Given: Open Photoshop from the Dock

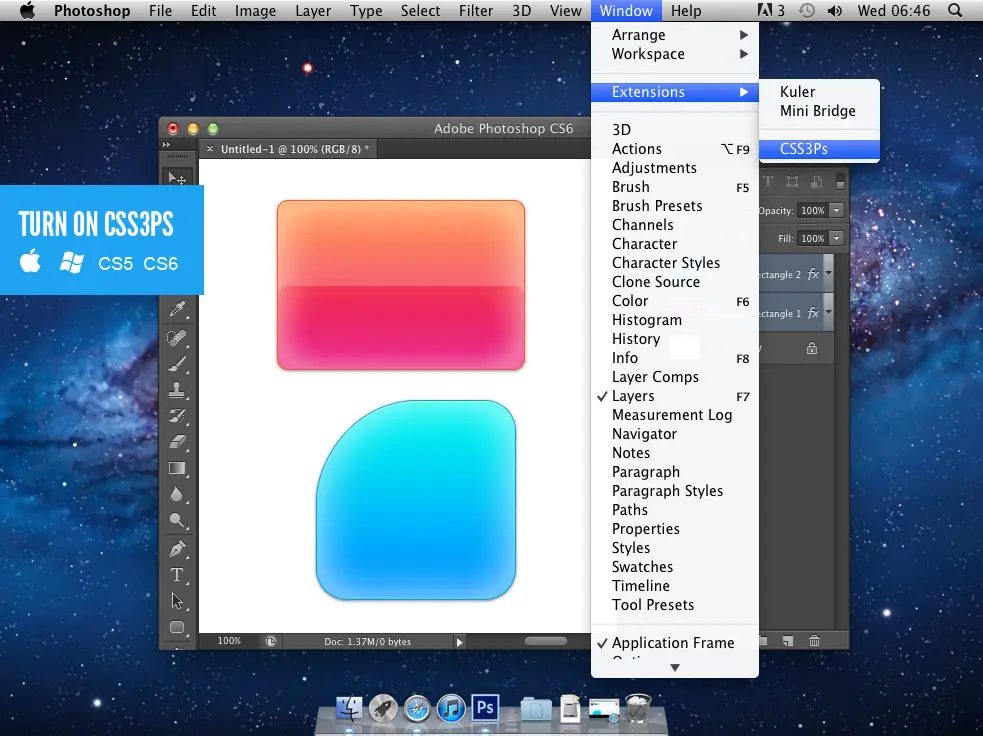Looking at the screenshot, I should tap(485, 708).
